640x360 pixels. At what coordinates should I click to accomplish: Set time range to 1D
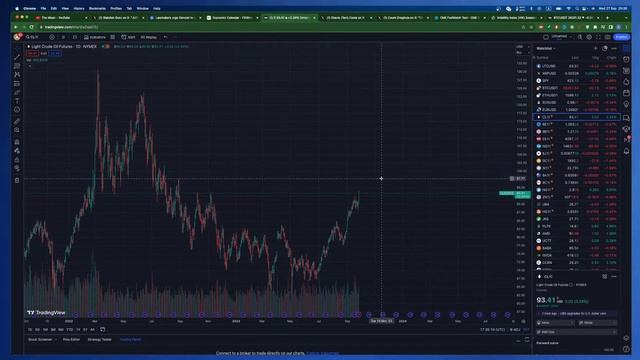pyautogui.click(x=30, y=329)
